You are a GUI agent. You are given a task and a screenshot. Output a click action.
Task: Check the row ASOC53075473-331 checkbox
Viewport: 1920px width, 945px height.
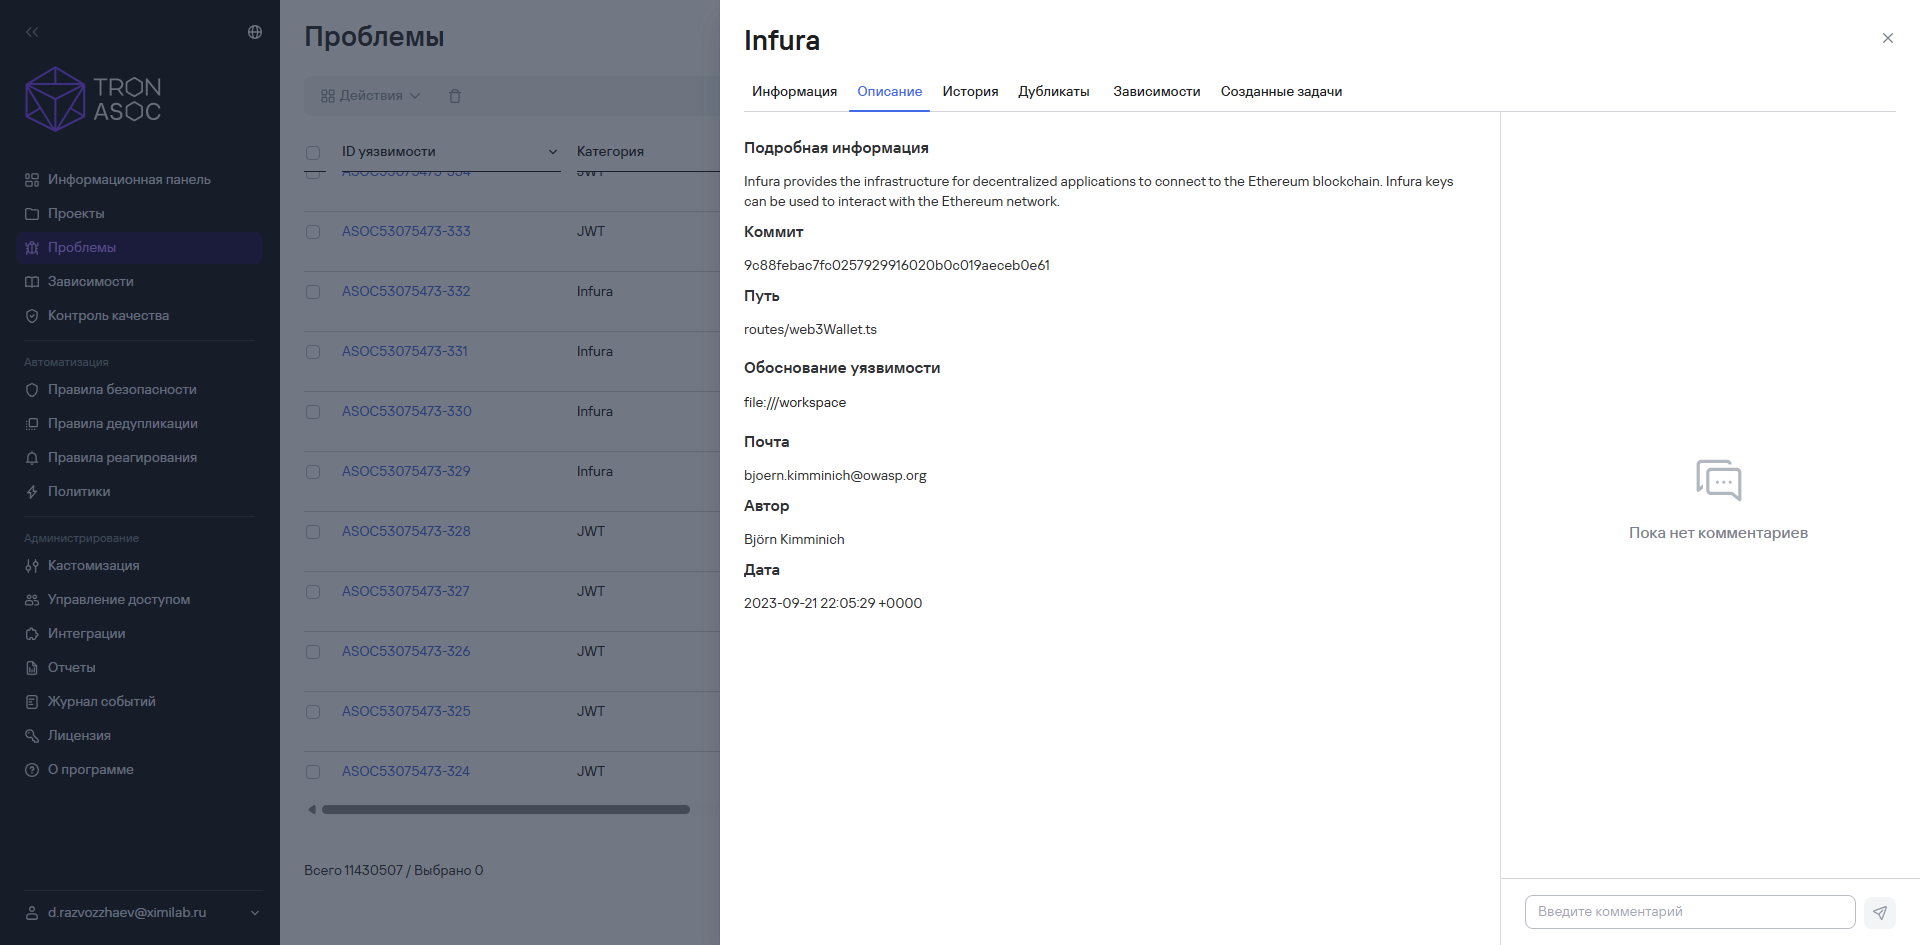313,352
